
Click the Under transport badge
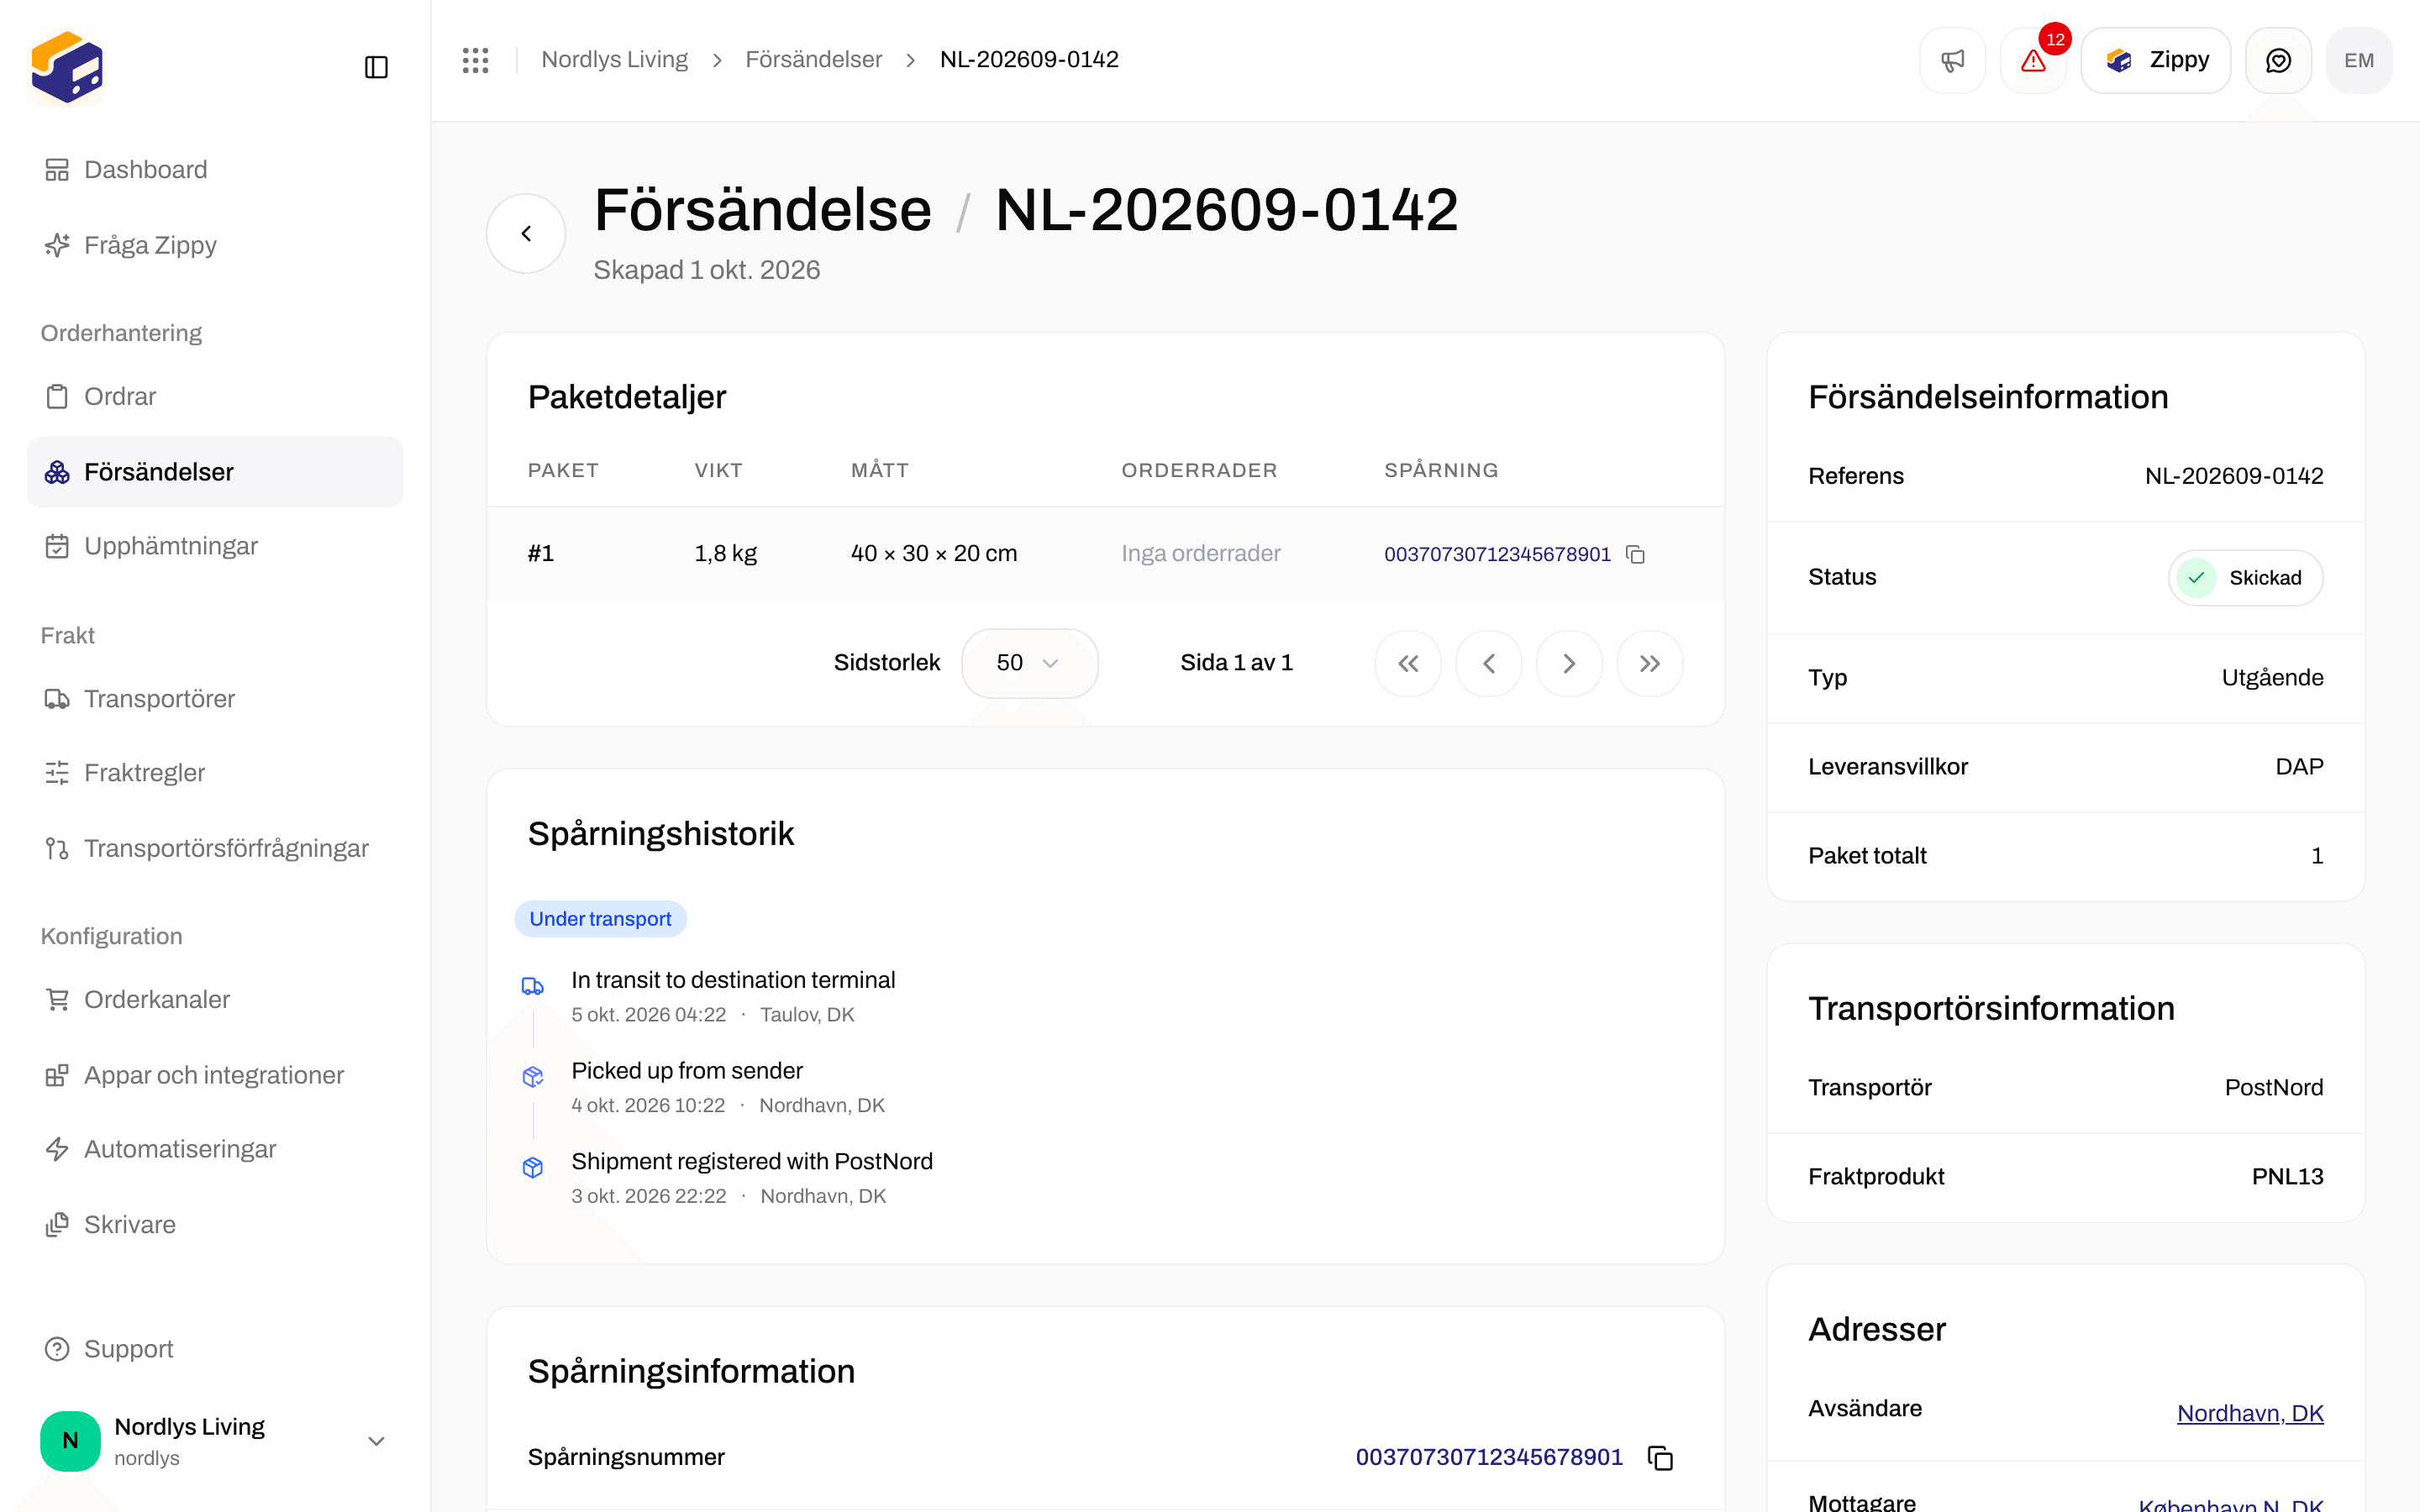pos(600,919)
